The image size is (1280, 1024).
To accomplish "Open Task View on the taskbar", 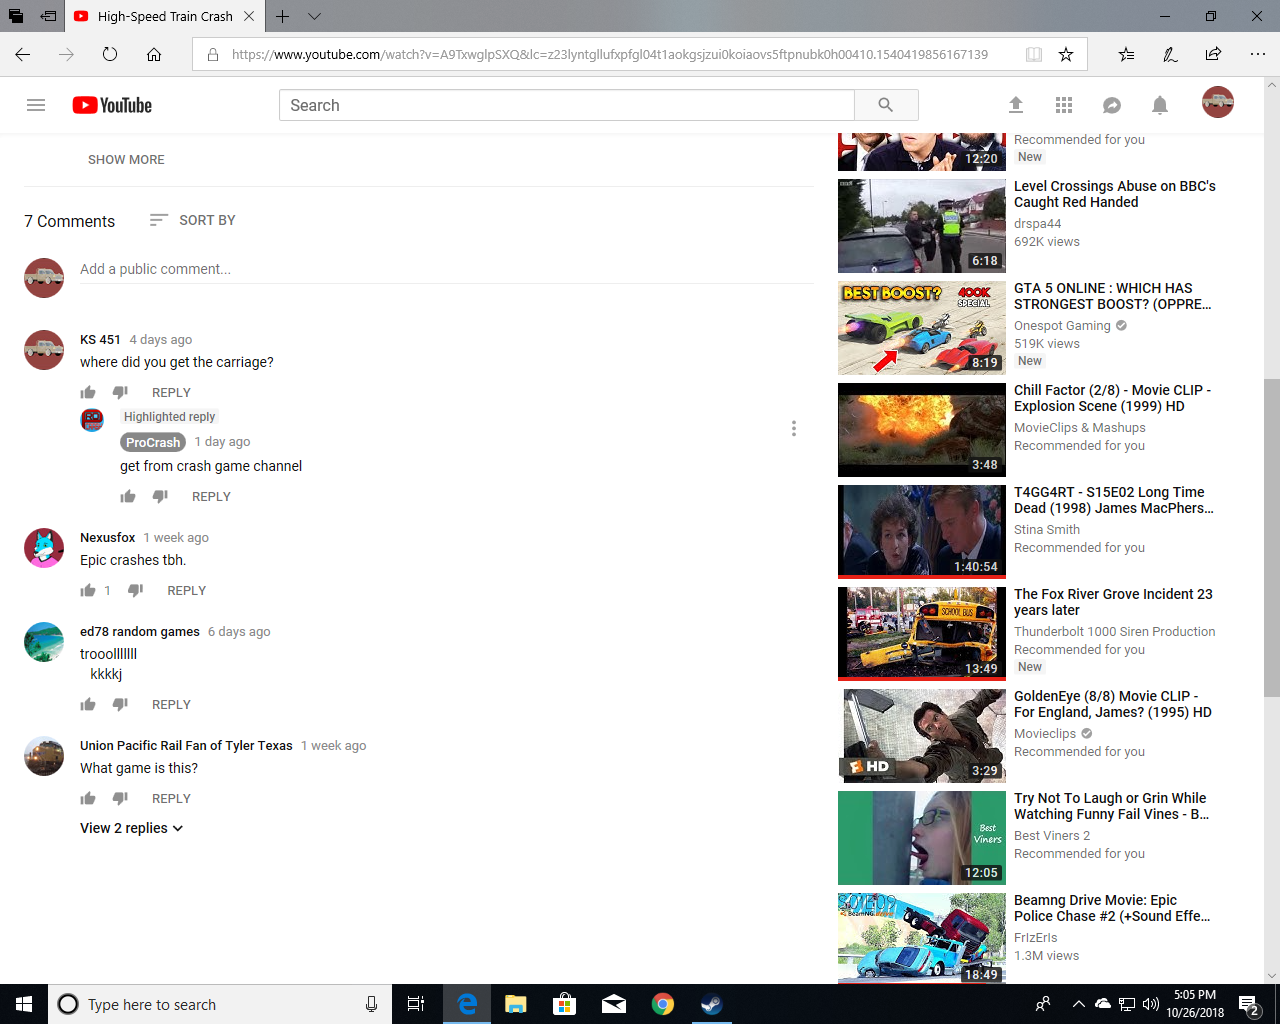I will pos(416,1004).
